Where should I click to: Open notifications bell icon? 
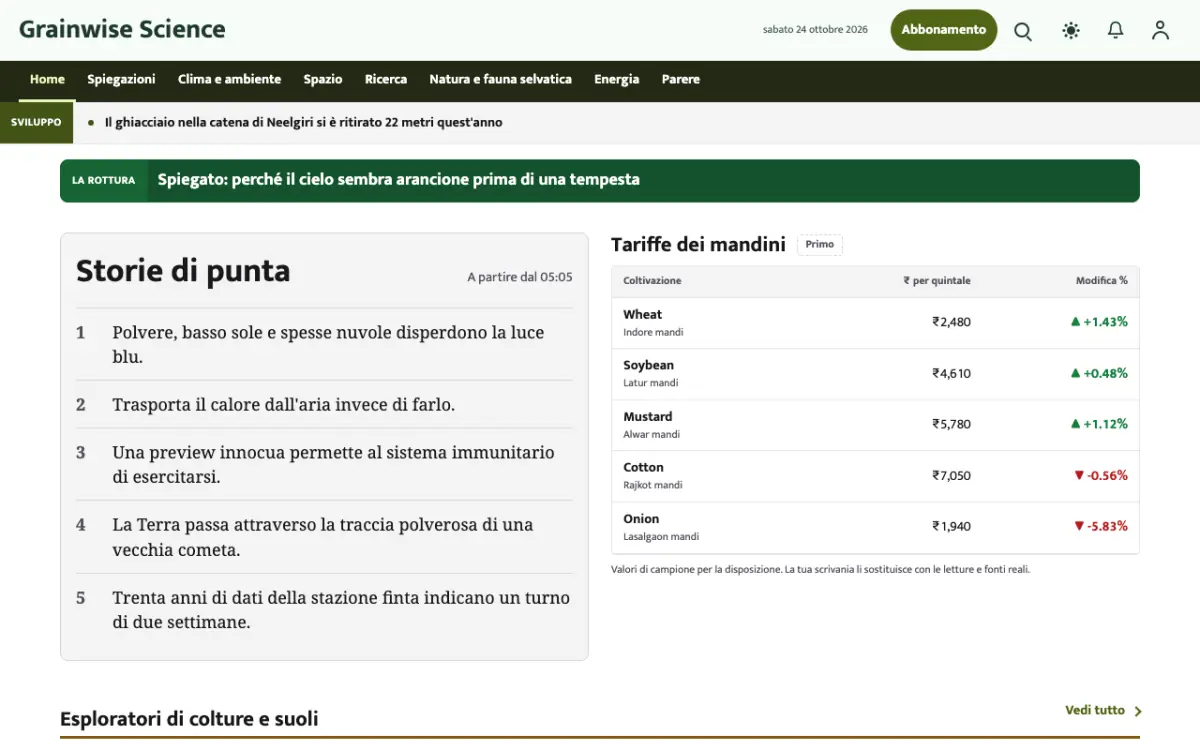1116,31
